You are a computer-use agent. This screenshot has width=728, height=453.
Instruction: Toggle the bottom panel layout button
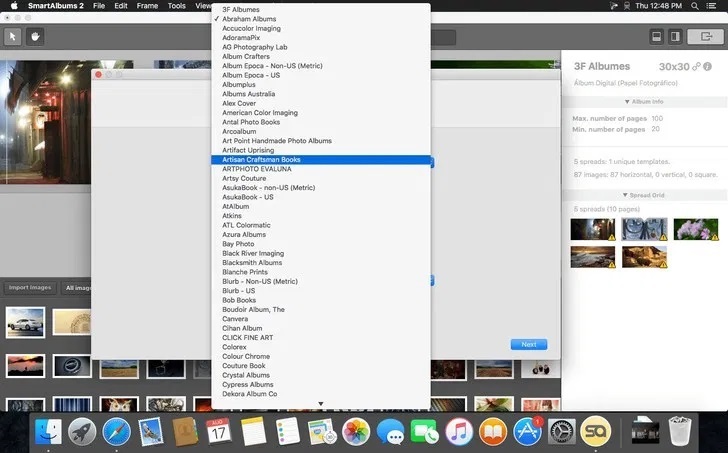(x=656, y=37)
